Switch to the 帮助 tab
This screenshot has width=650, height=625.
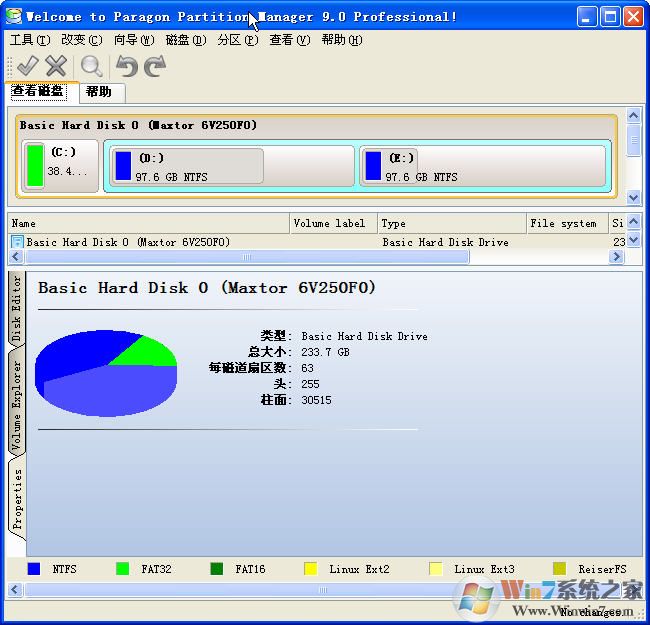99,92
